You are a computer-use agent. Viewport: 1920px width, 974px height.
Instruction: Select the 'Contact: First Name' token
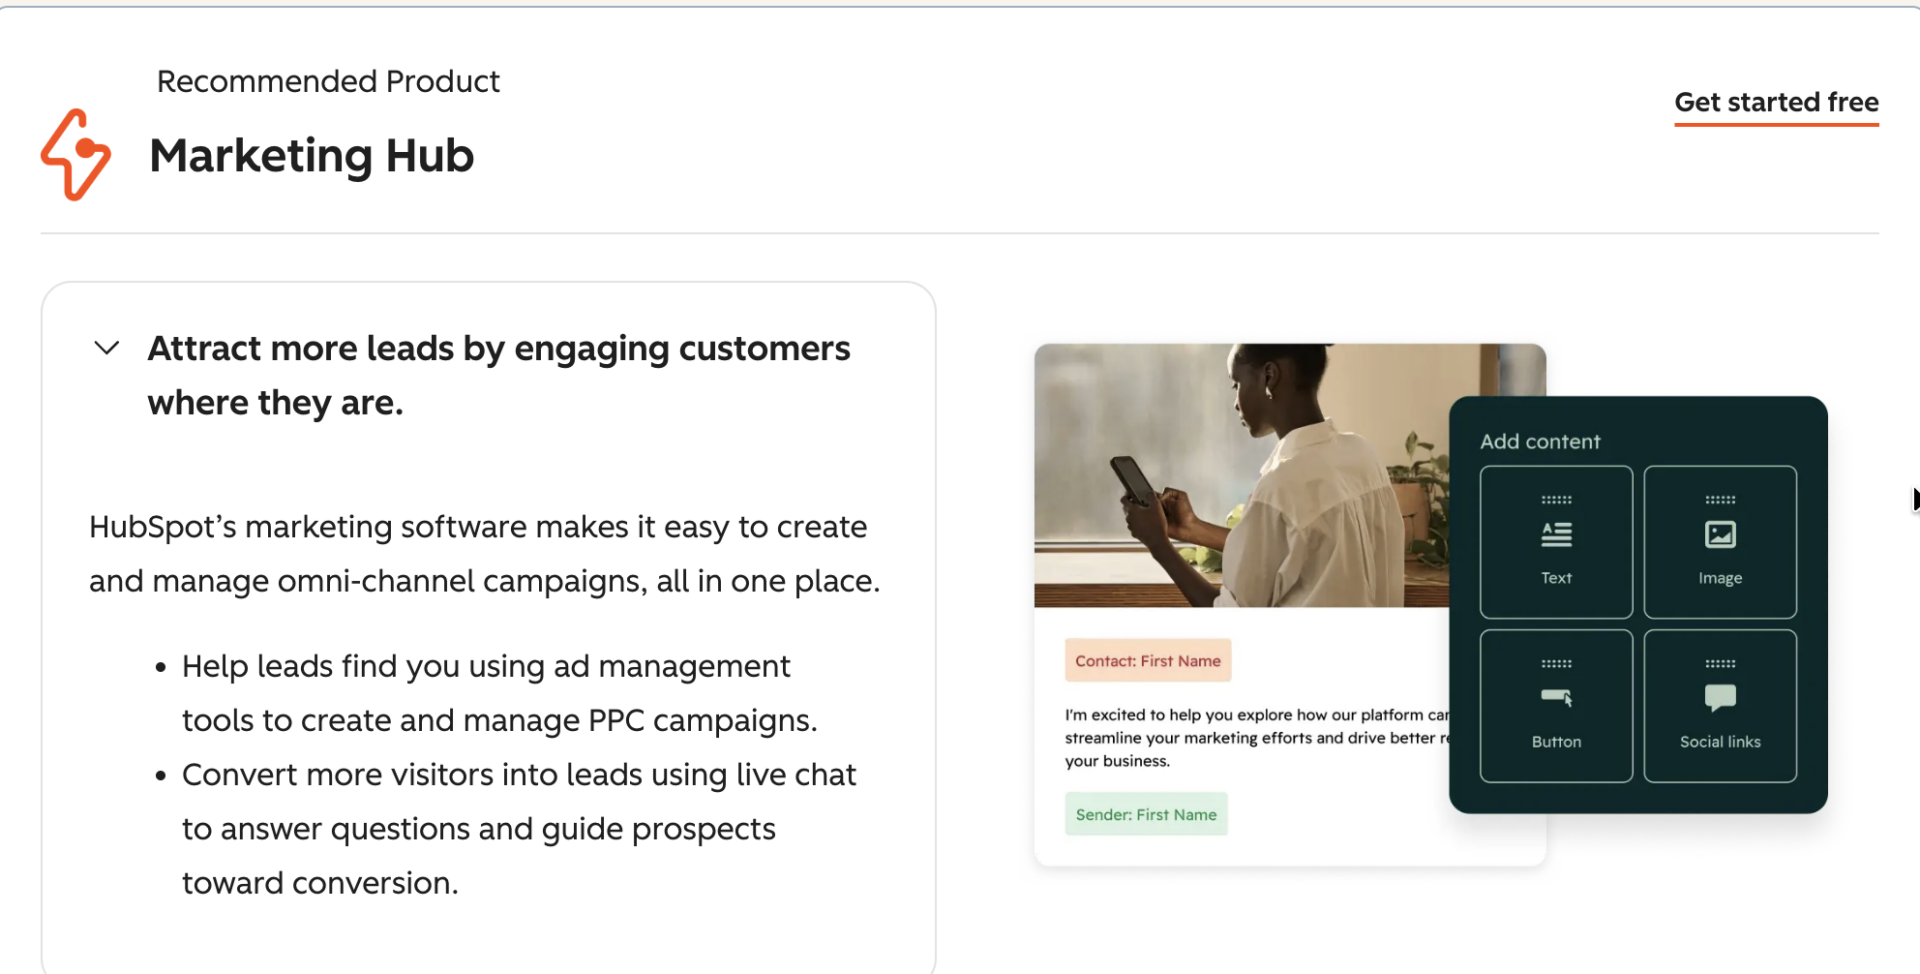pos(1148,661)
